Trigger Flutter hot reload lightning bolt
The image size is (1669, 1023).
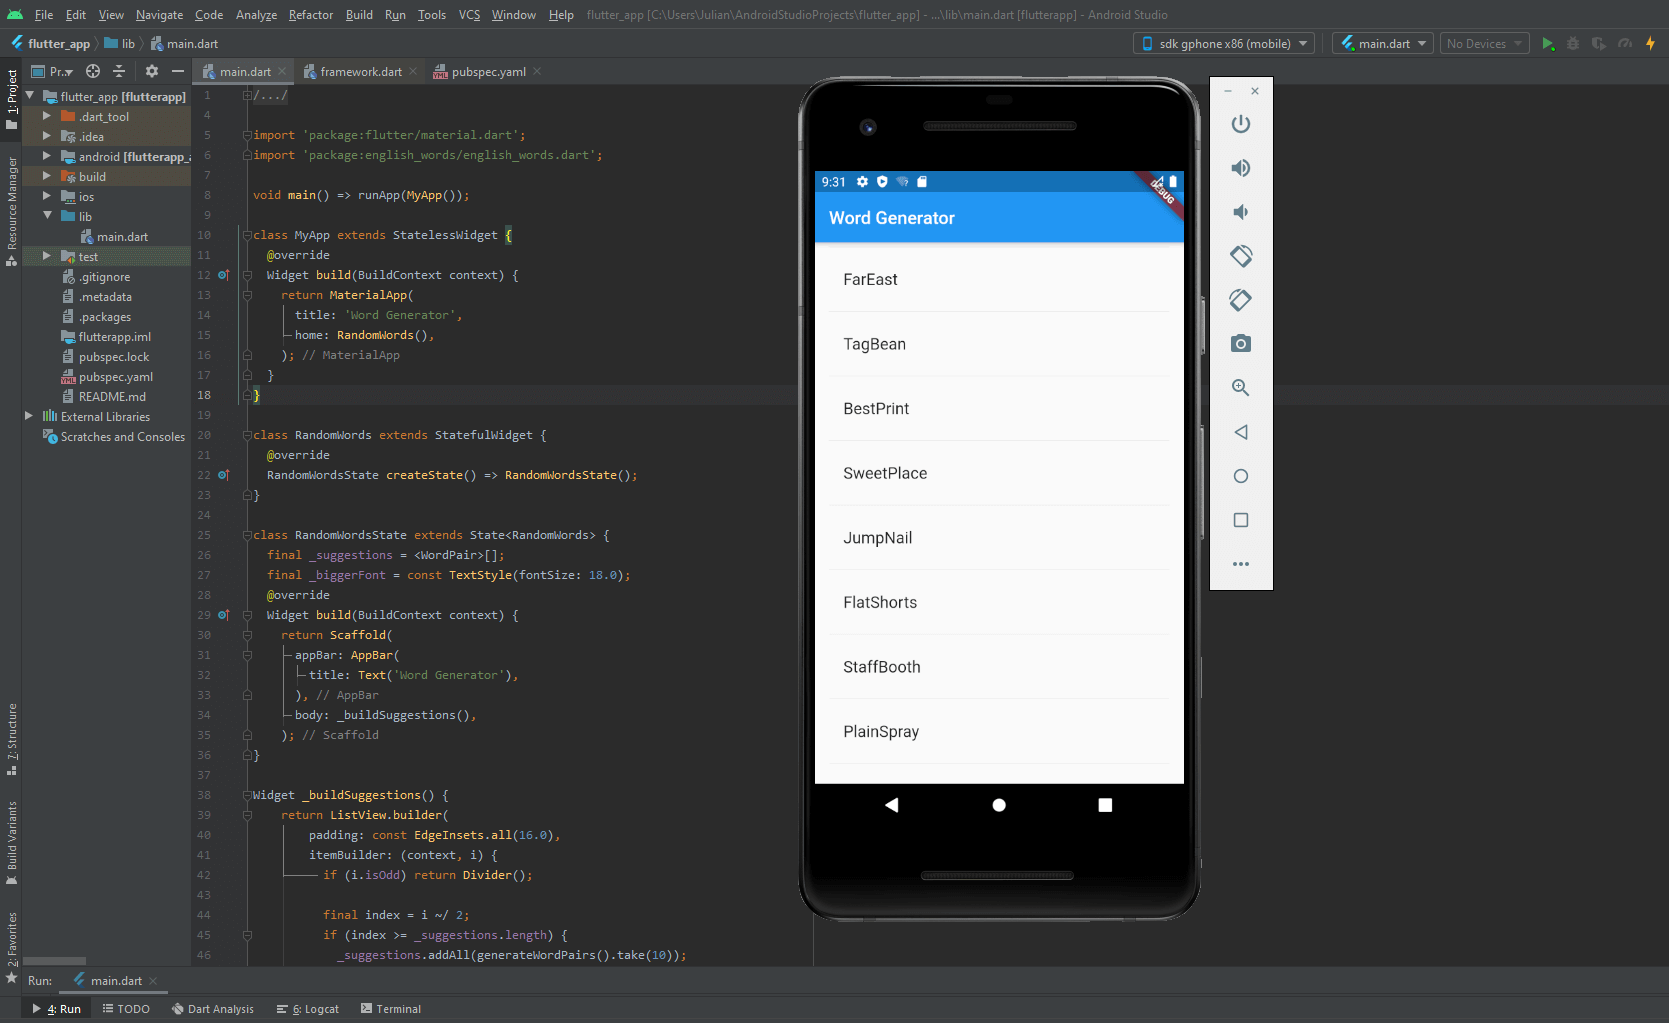click(1651, 43)
